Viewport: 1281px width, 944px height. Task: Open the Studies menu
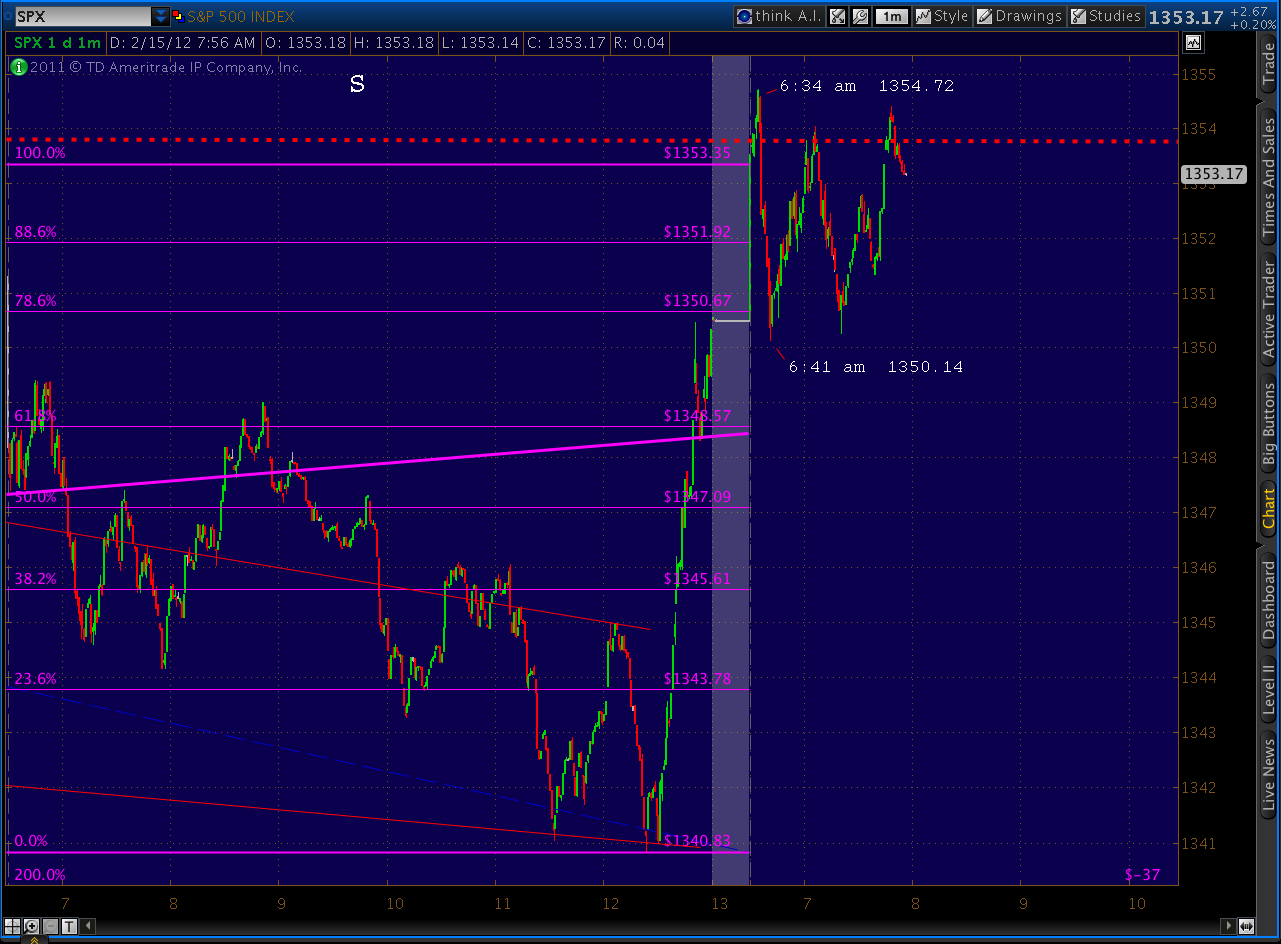click(x=1105, y=16)
